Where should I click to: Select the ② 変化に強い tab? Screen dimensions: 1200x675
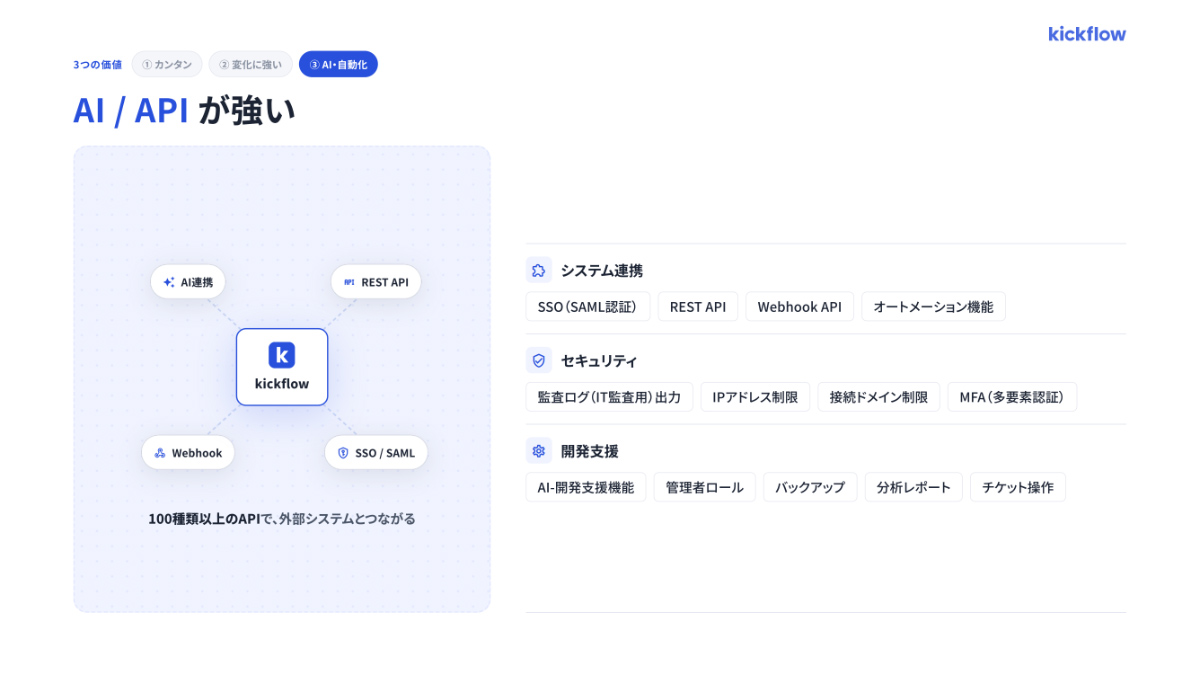pos(251,64)
